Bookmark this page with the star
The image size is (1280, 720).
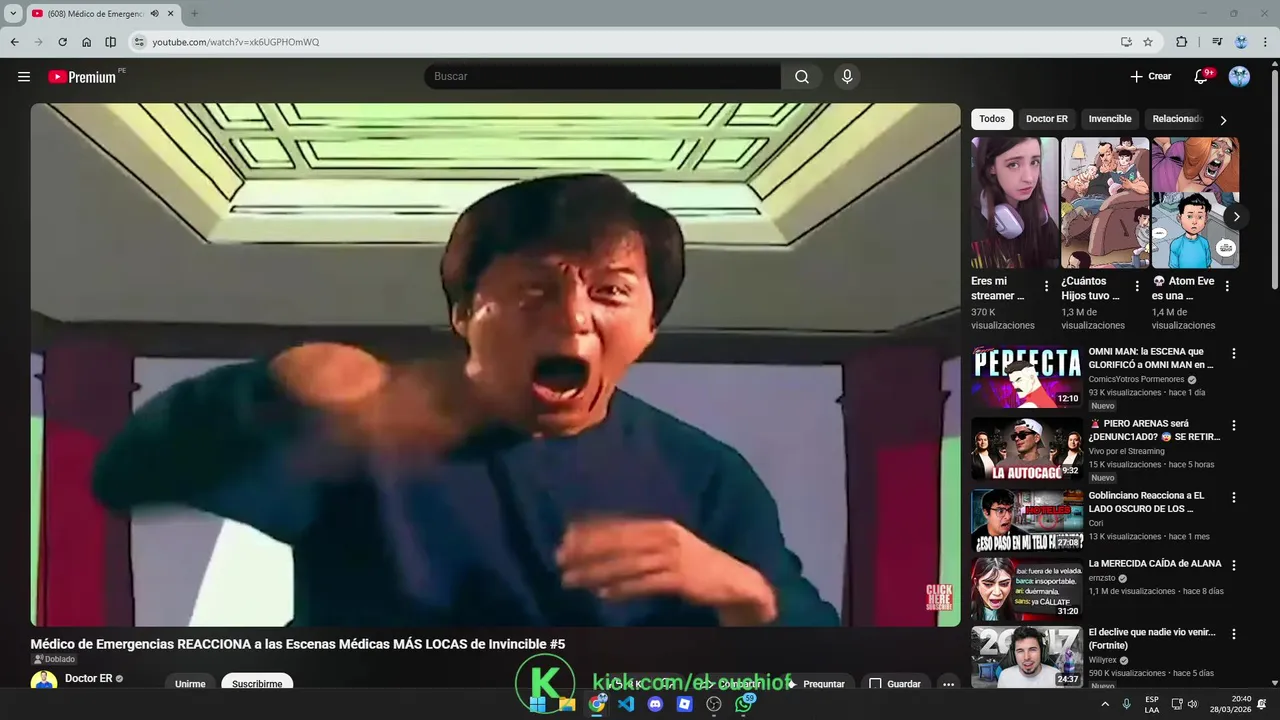[1148, 42]
